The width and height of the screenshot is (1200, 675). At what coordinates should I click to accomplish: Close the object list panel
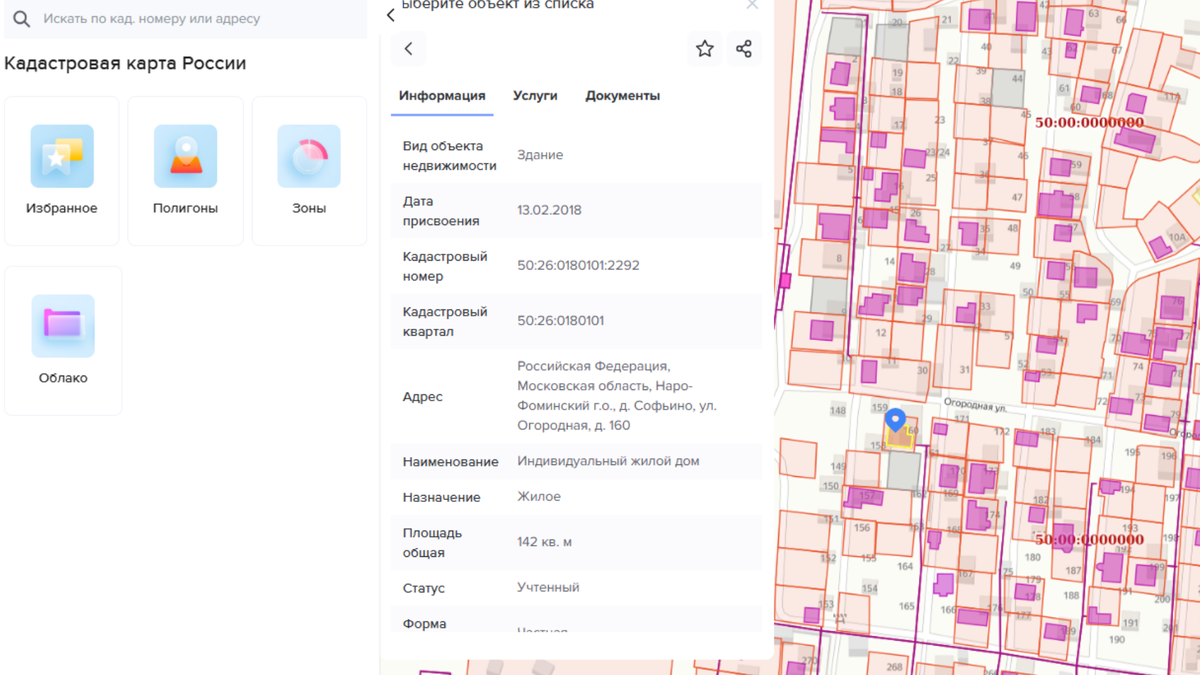pyautogui.click(x=752, y=5)
